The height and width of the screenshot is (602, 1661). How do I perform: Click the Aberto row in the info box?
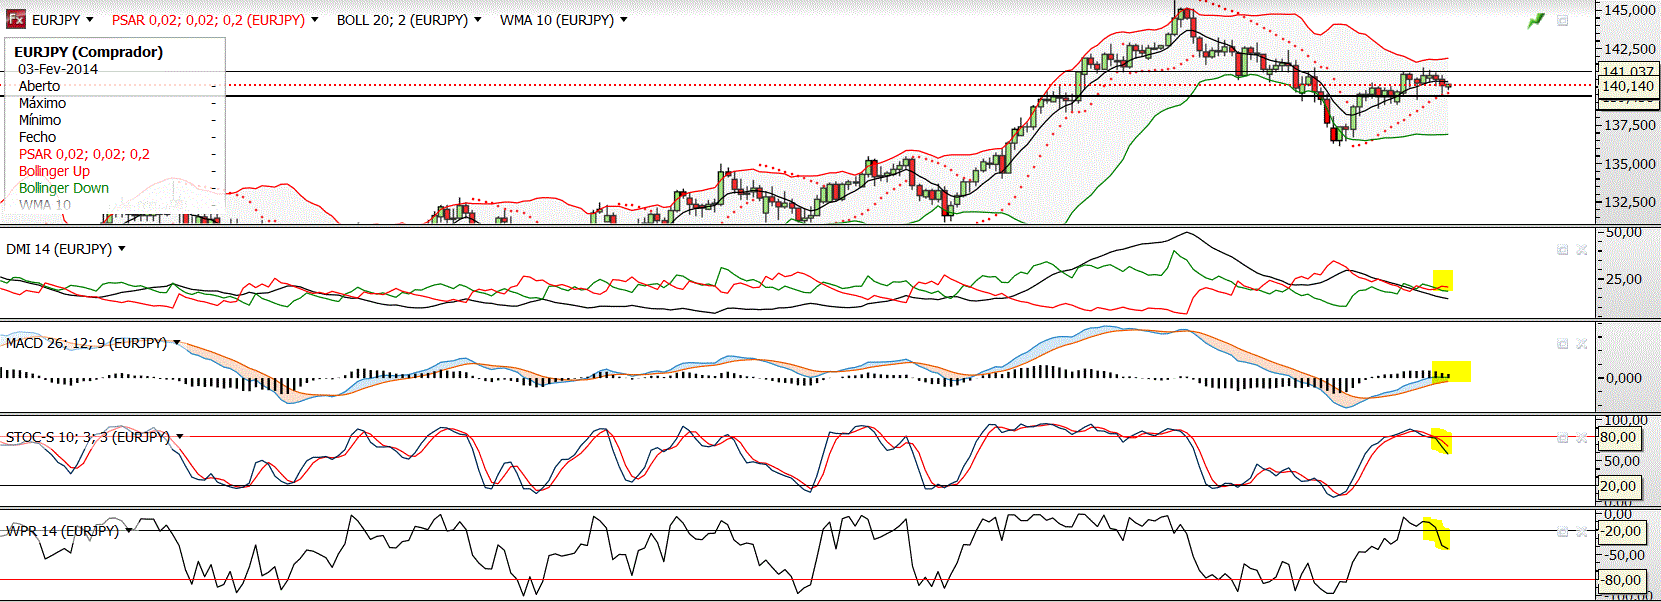pyautogui.click(x=116, y=86)
